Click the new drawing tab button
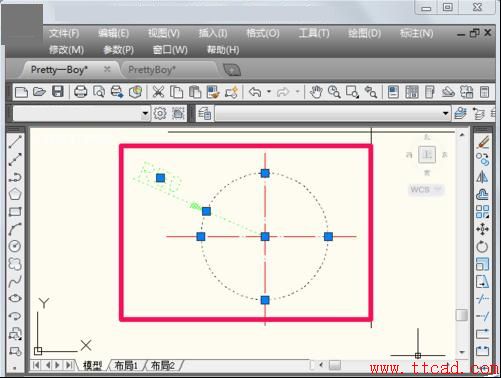 [232, 70]
